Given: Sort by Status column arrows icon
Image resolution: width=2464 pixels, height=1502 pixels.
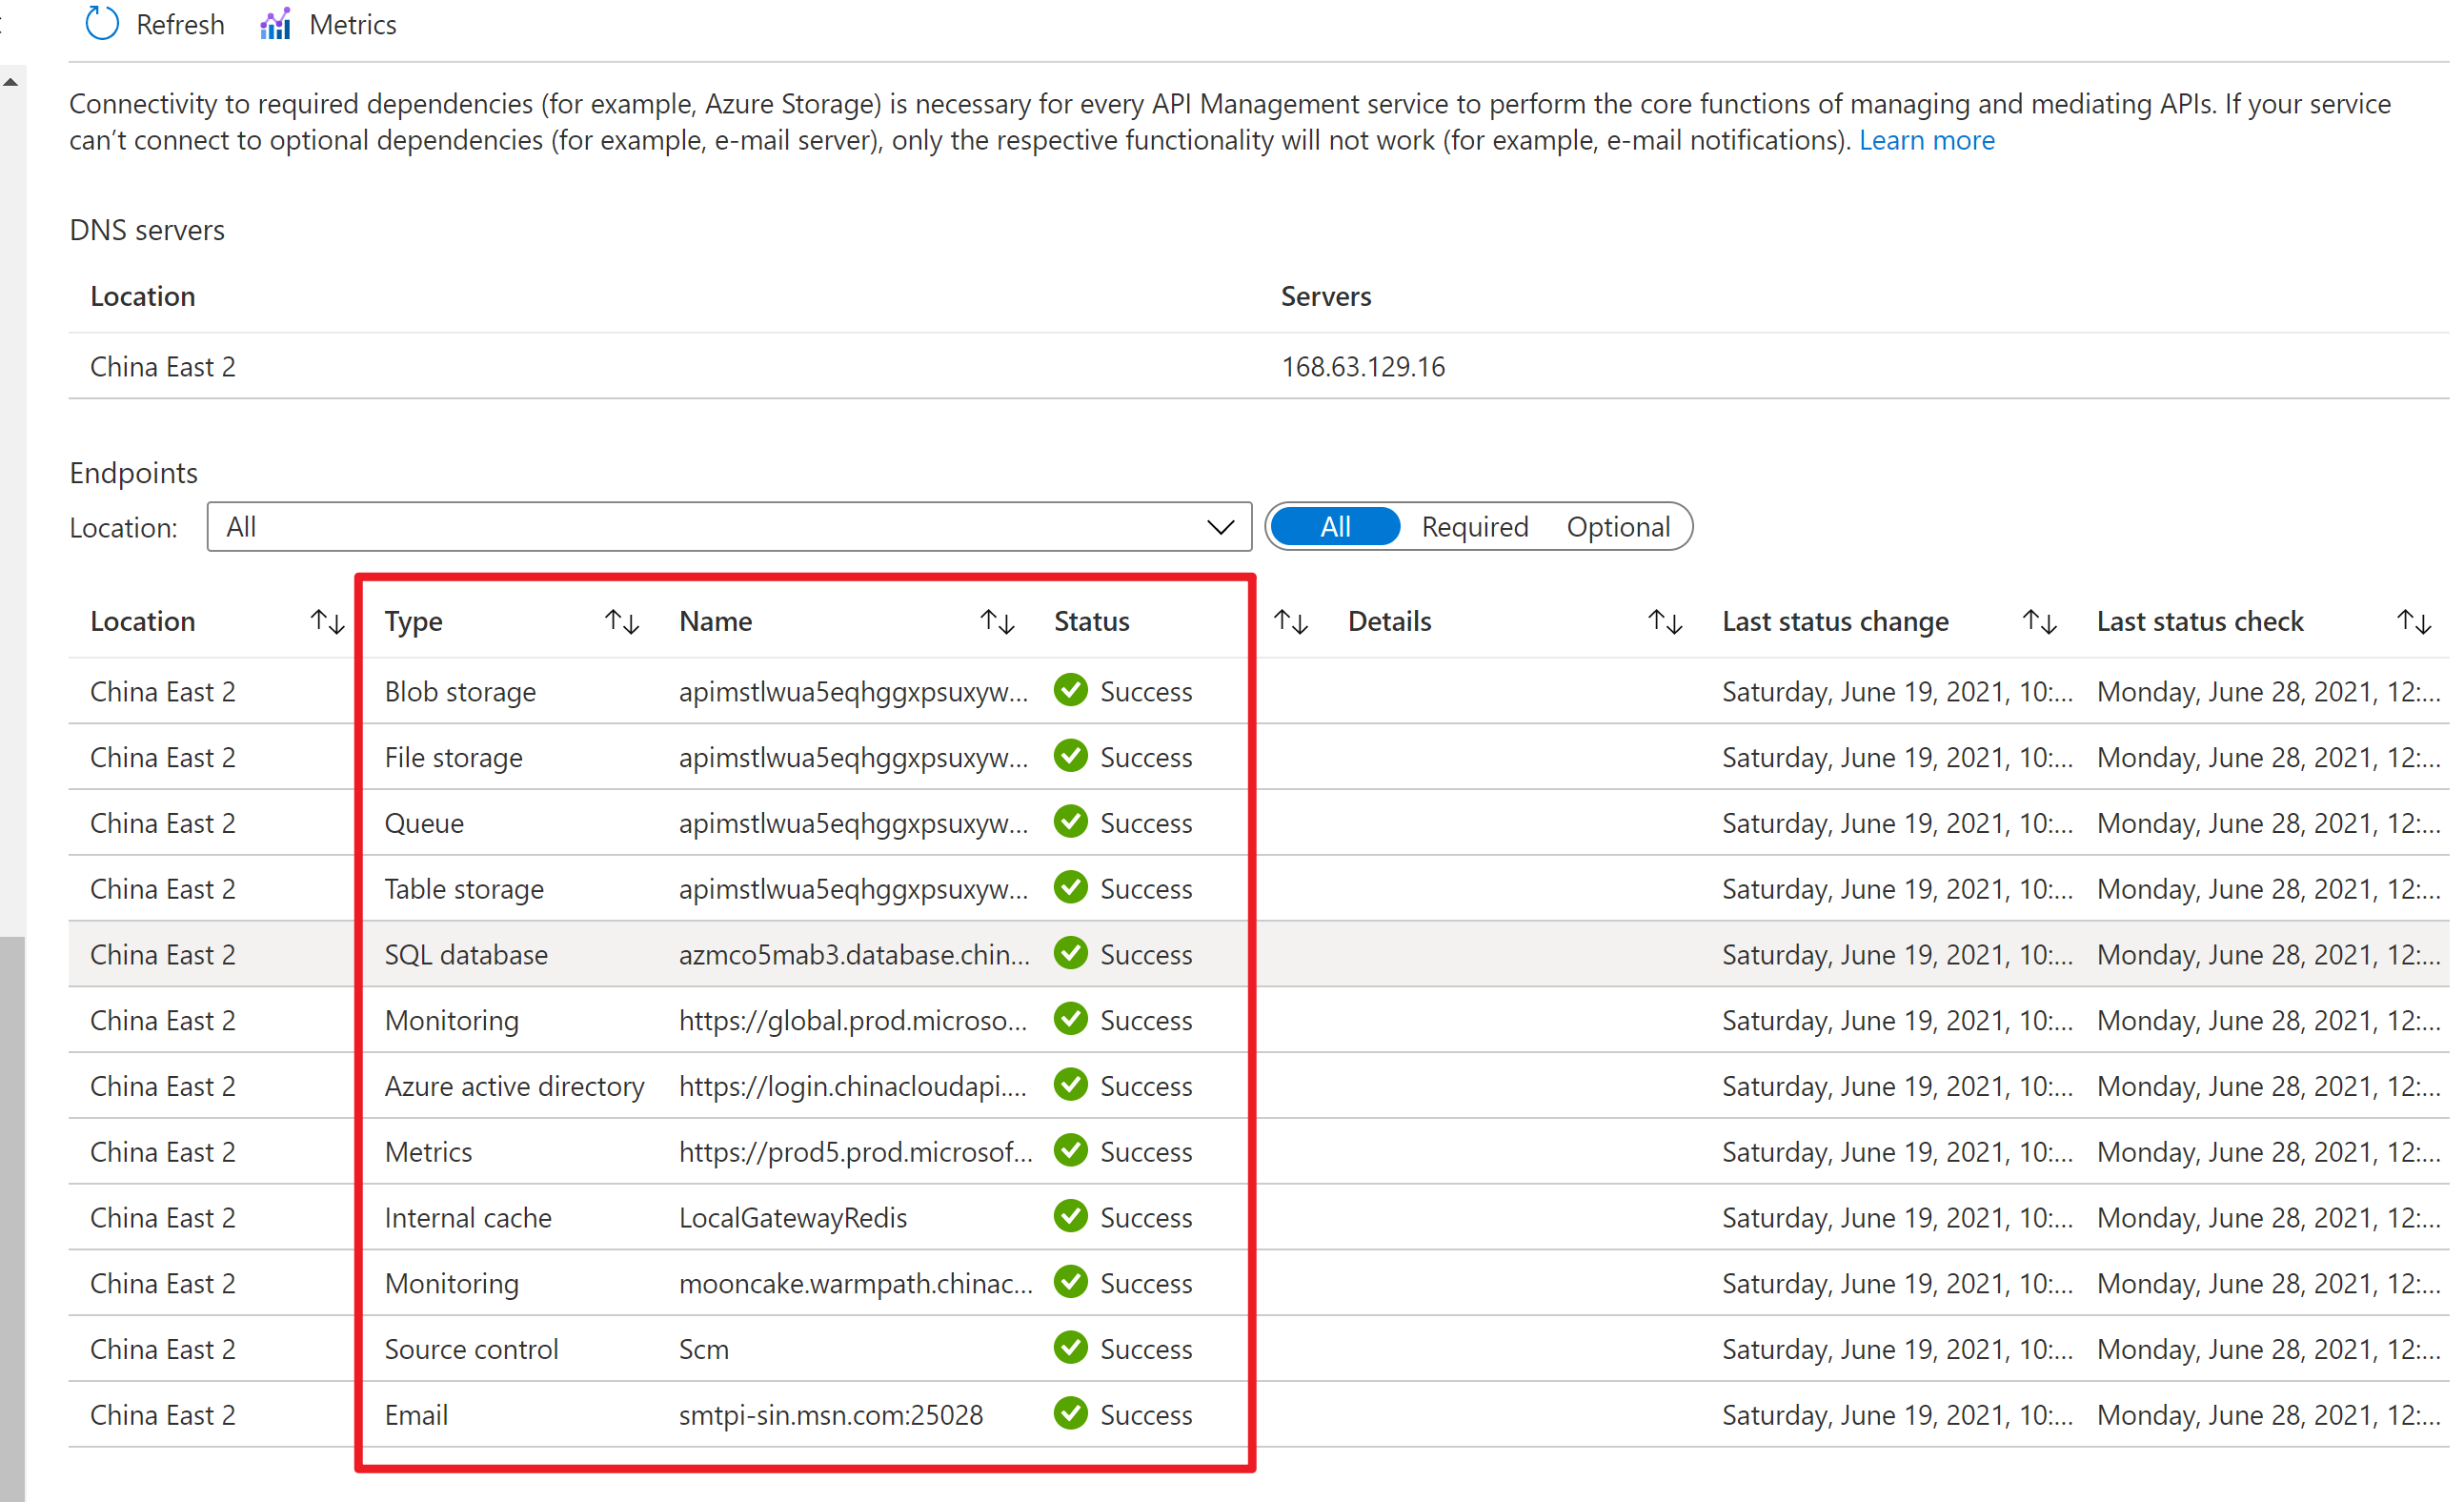Looking at the screenshot, I should click(x=1291, y=622).
